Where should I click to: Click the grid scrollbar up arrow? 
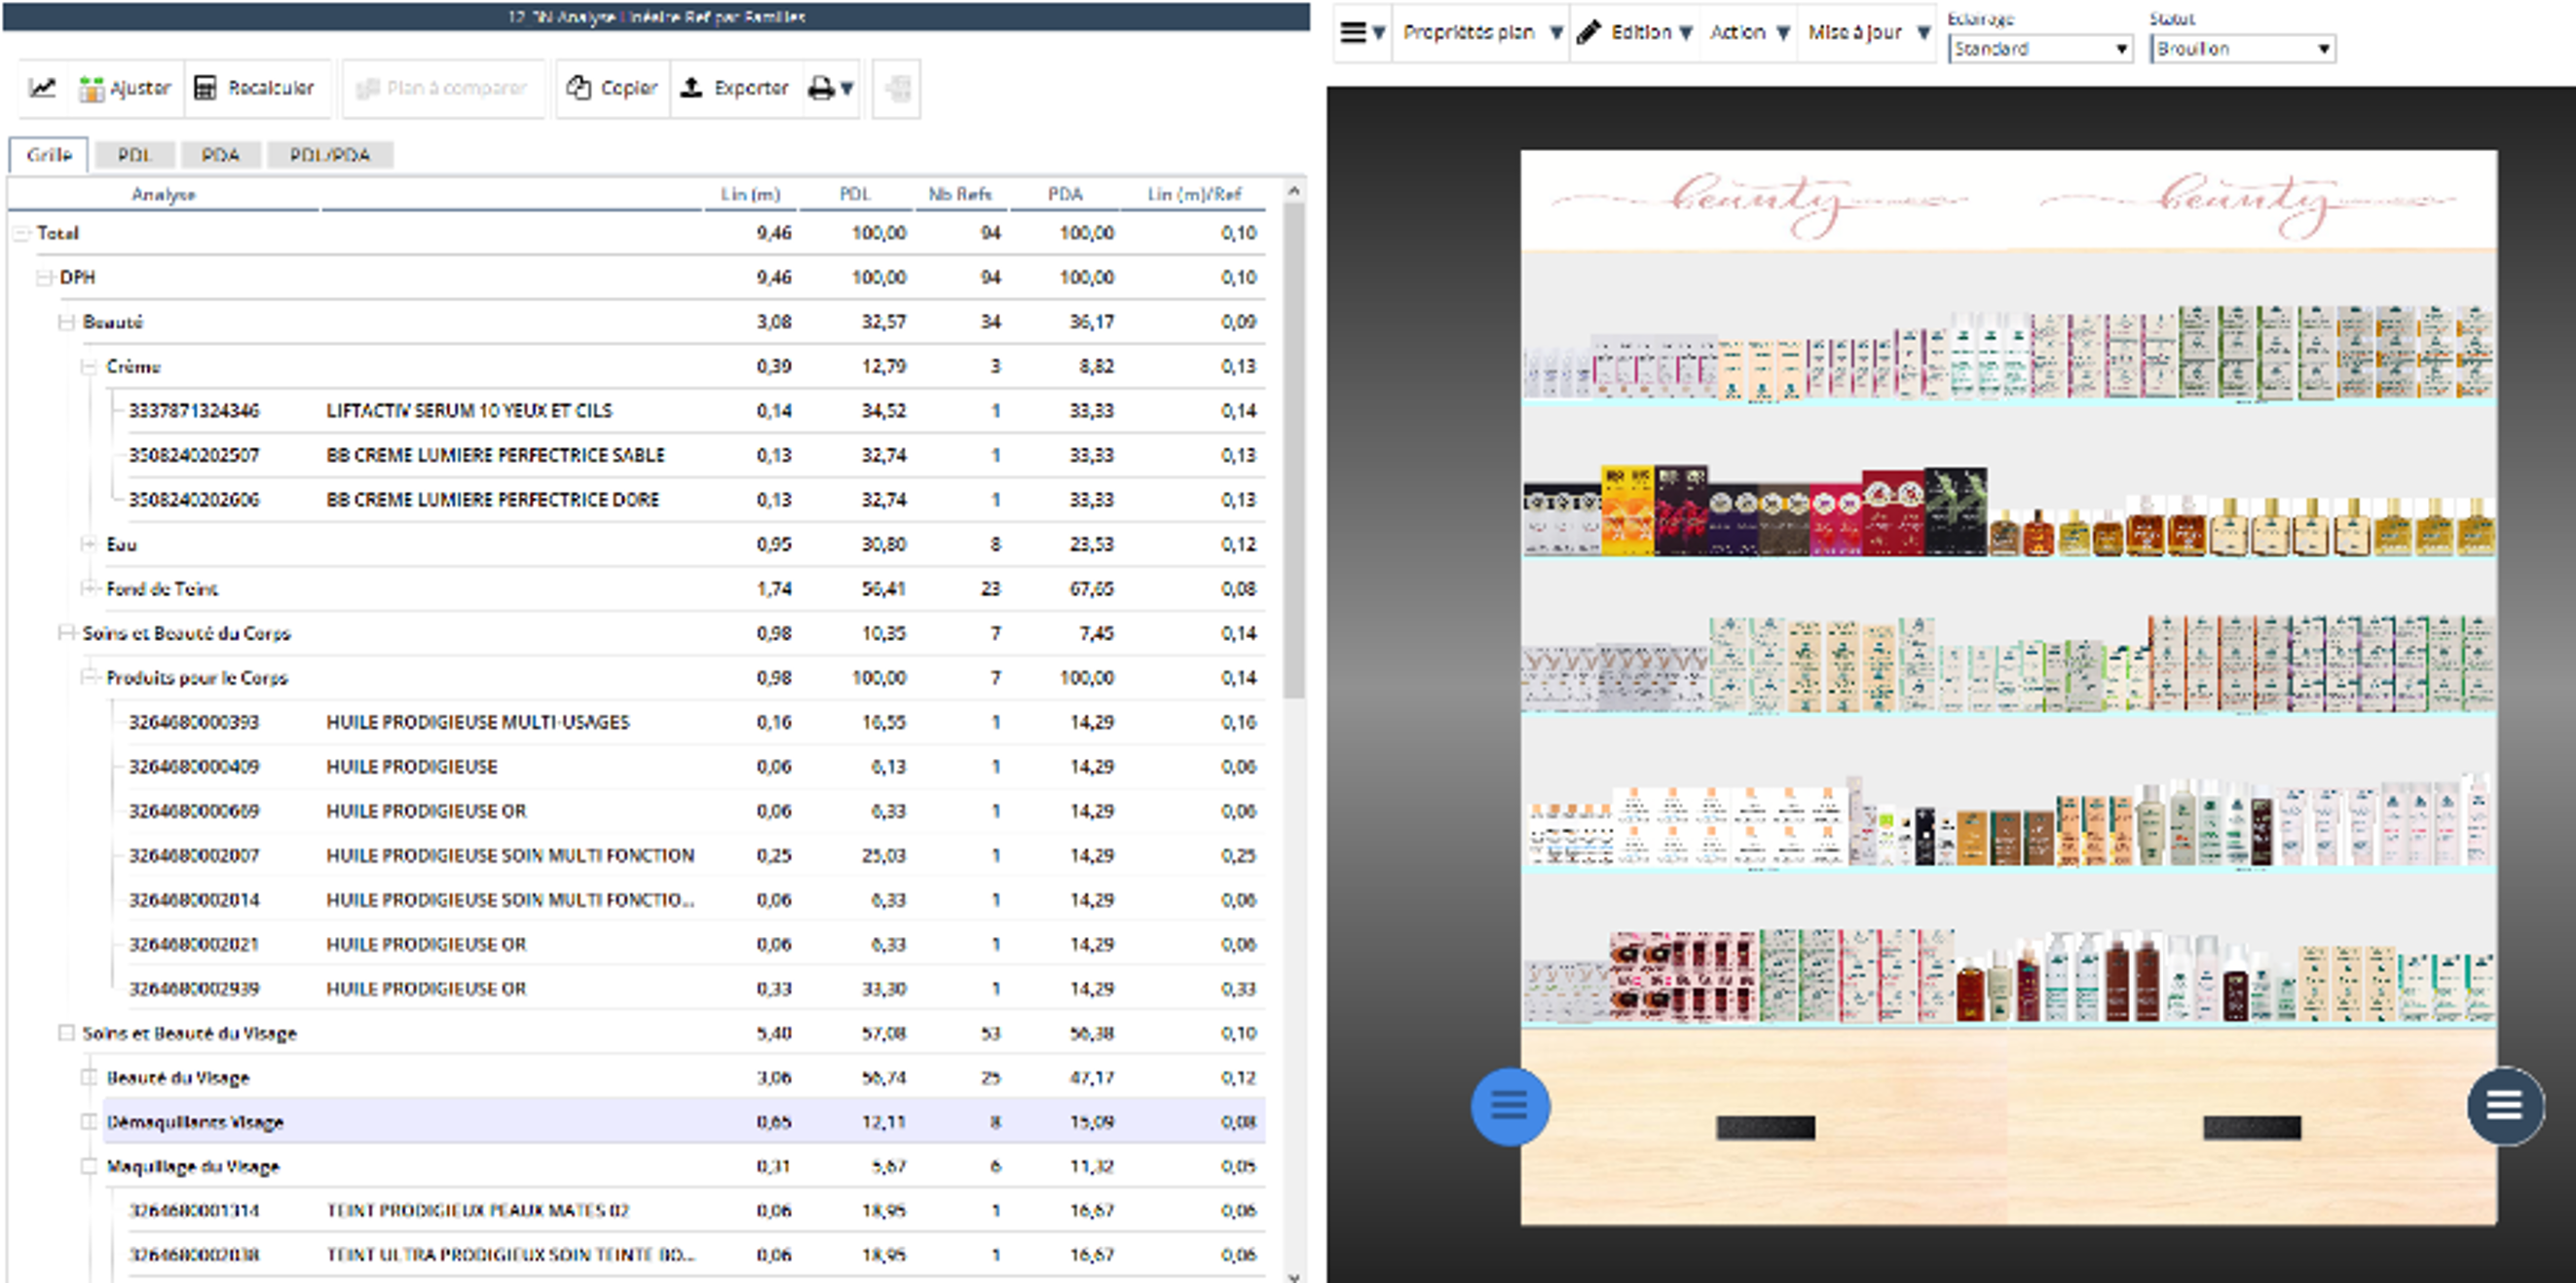[1294, 190]
